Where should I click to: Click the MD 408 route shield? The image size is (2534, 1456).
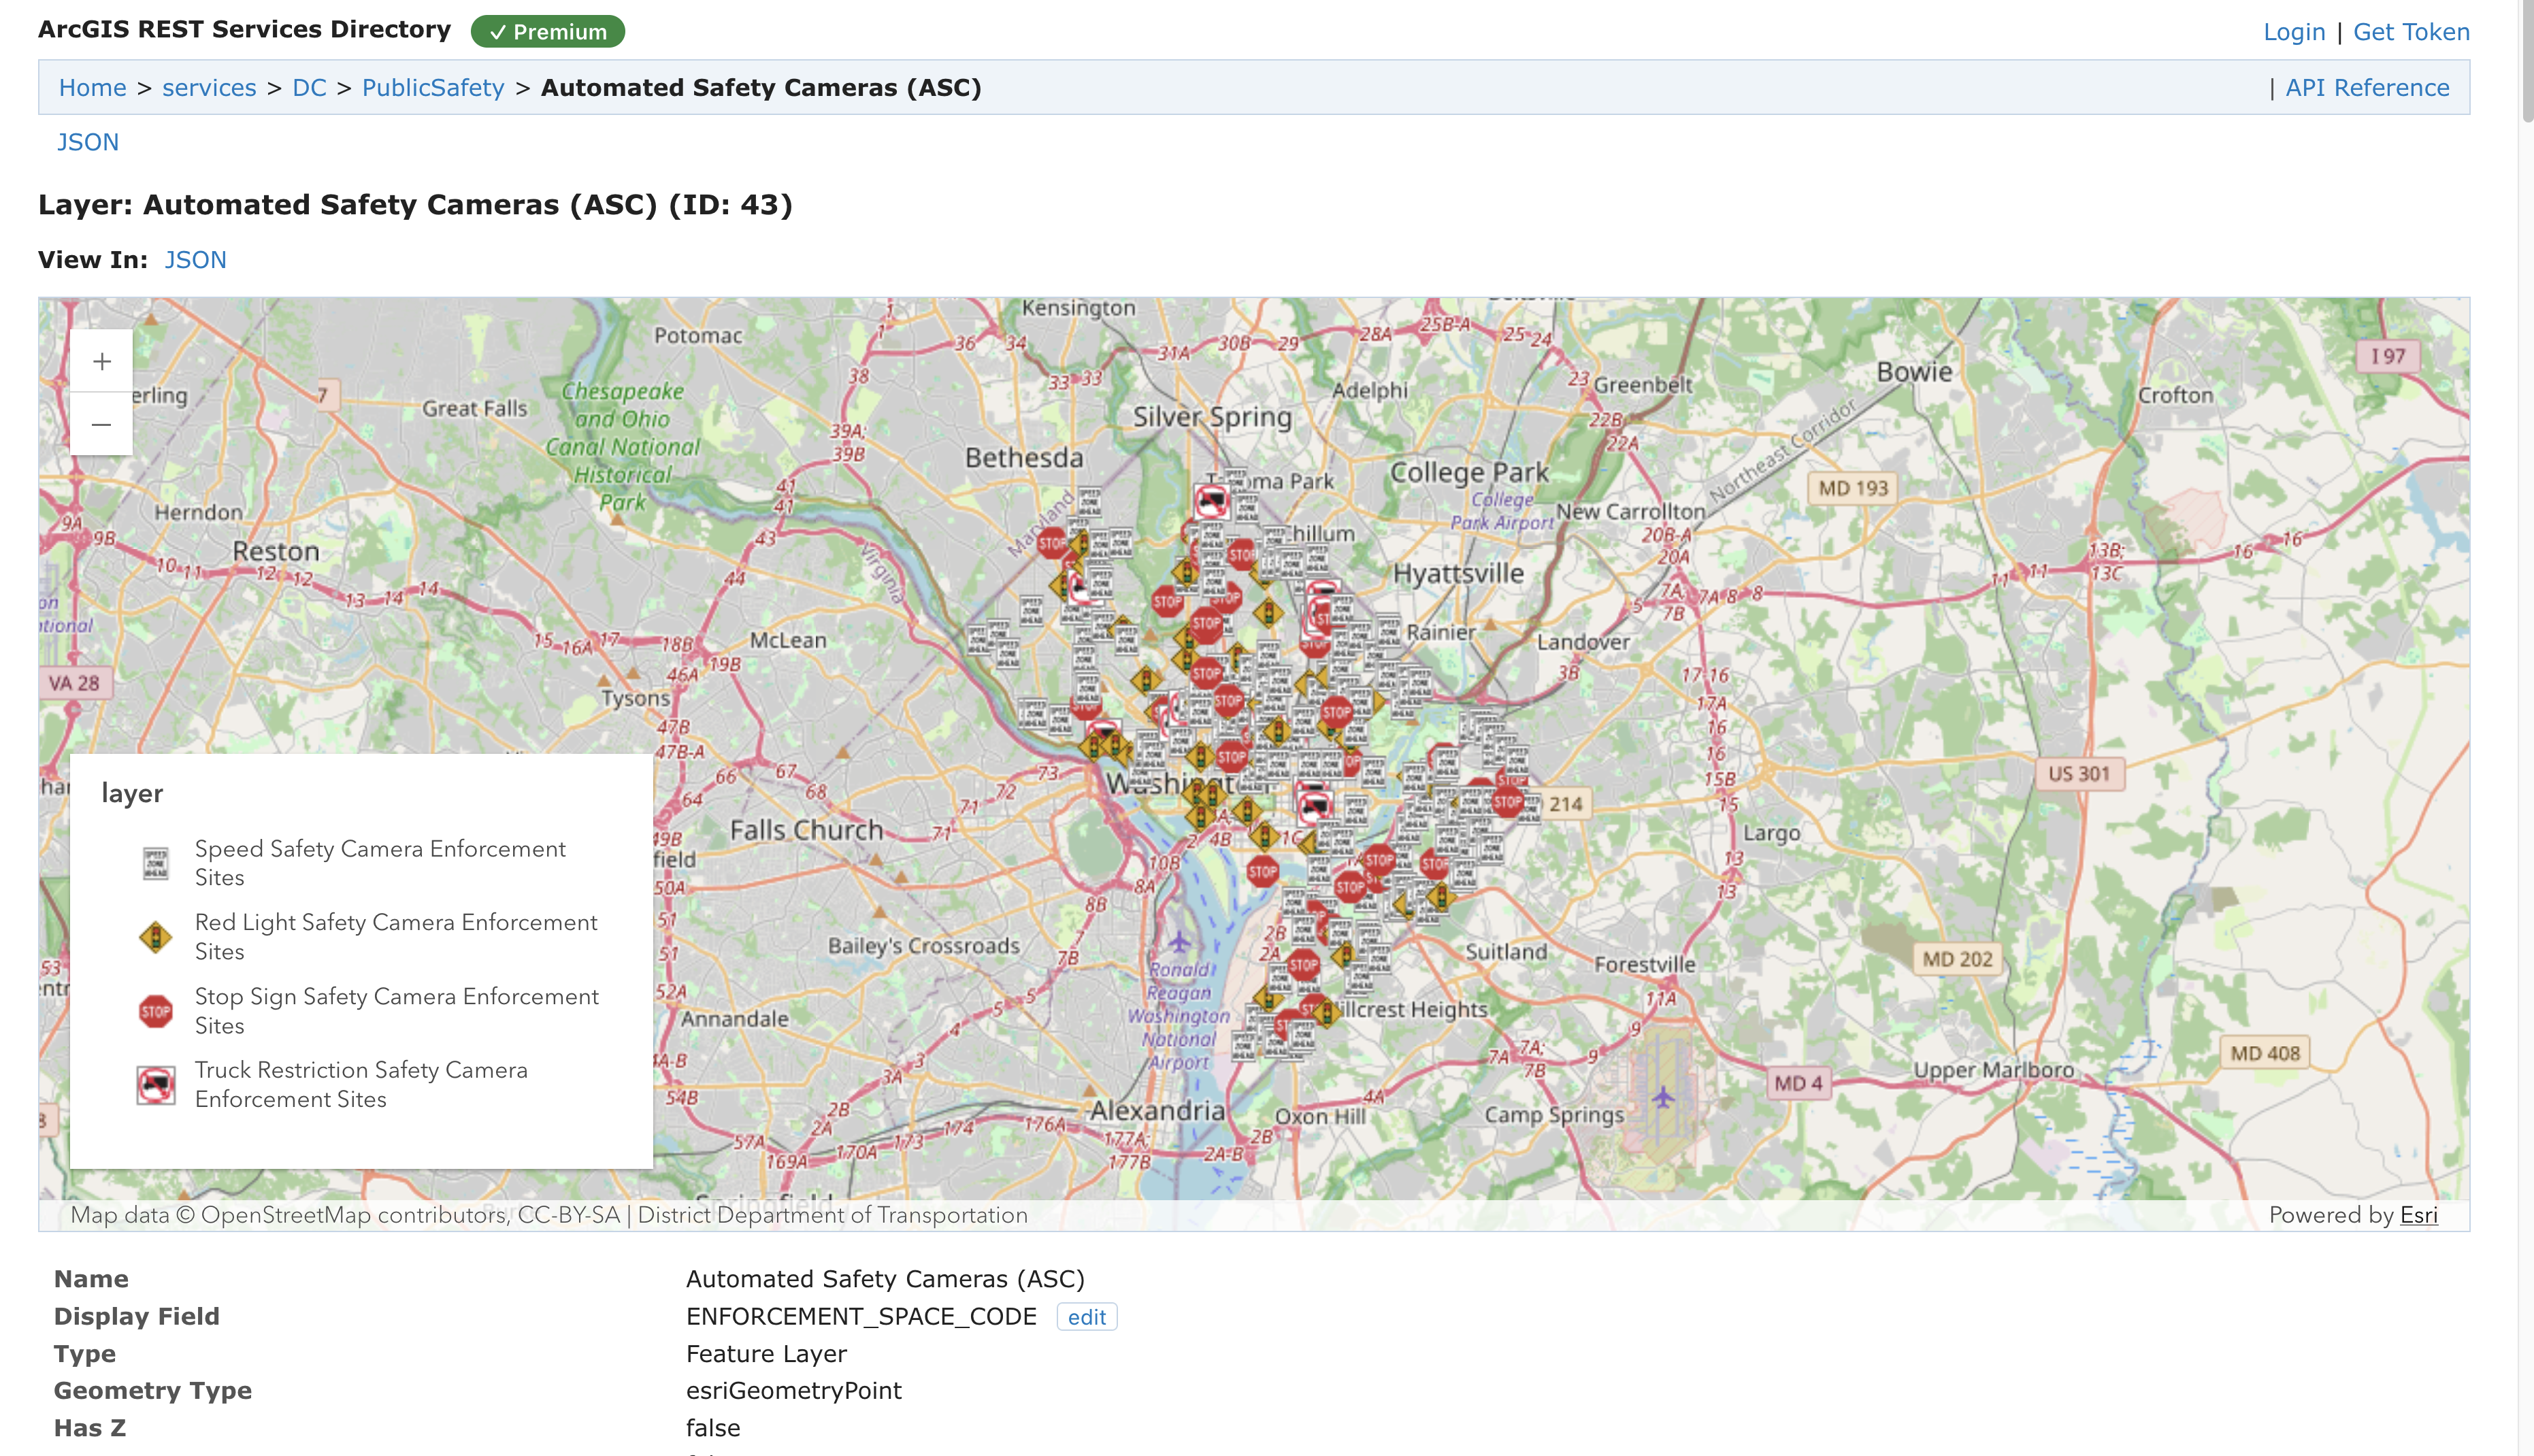point(2265,1053)
